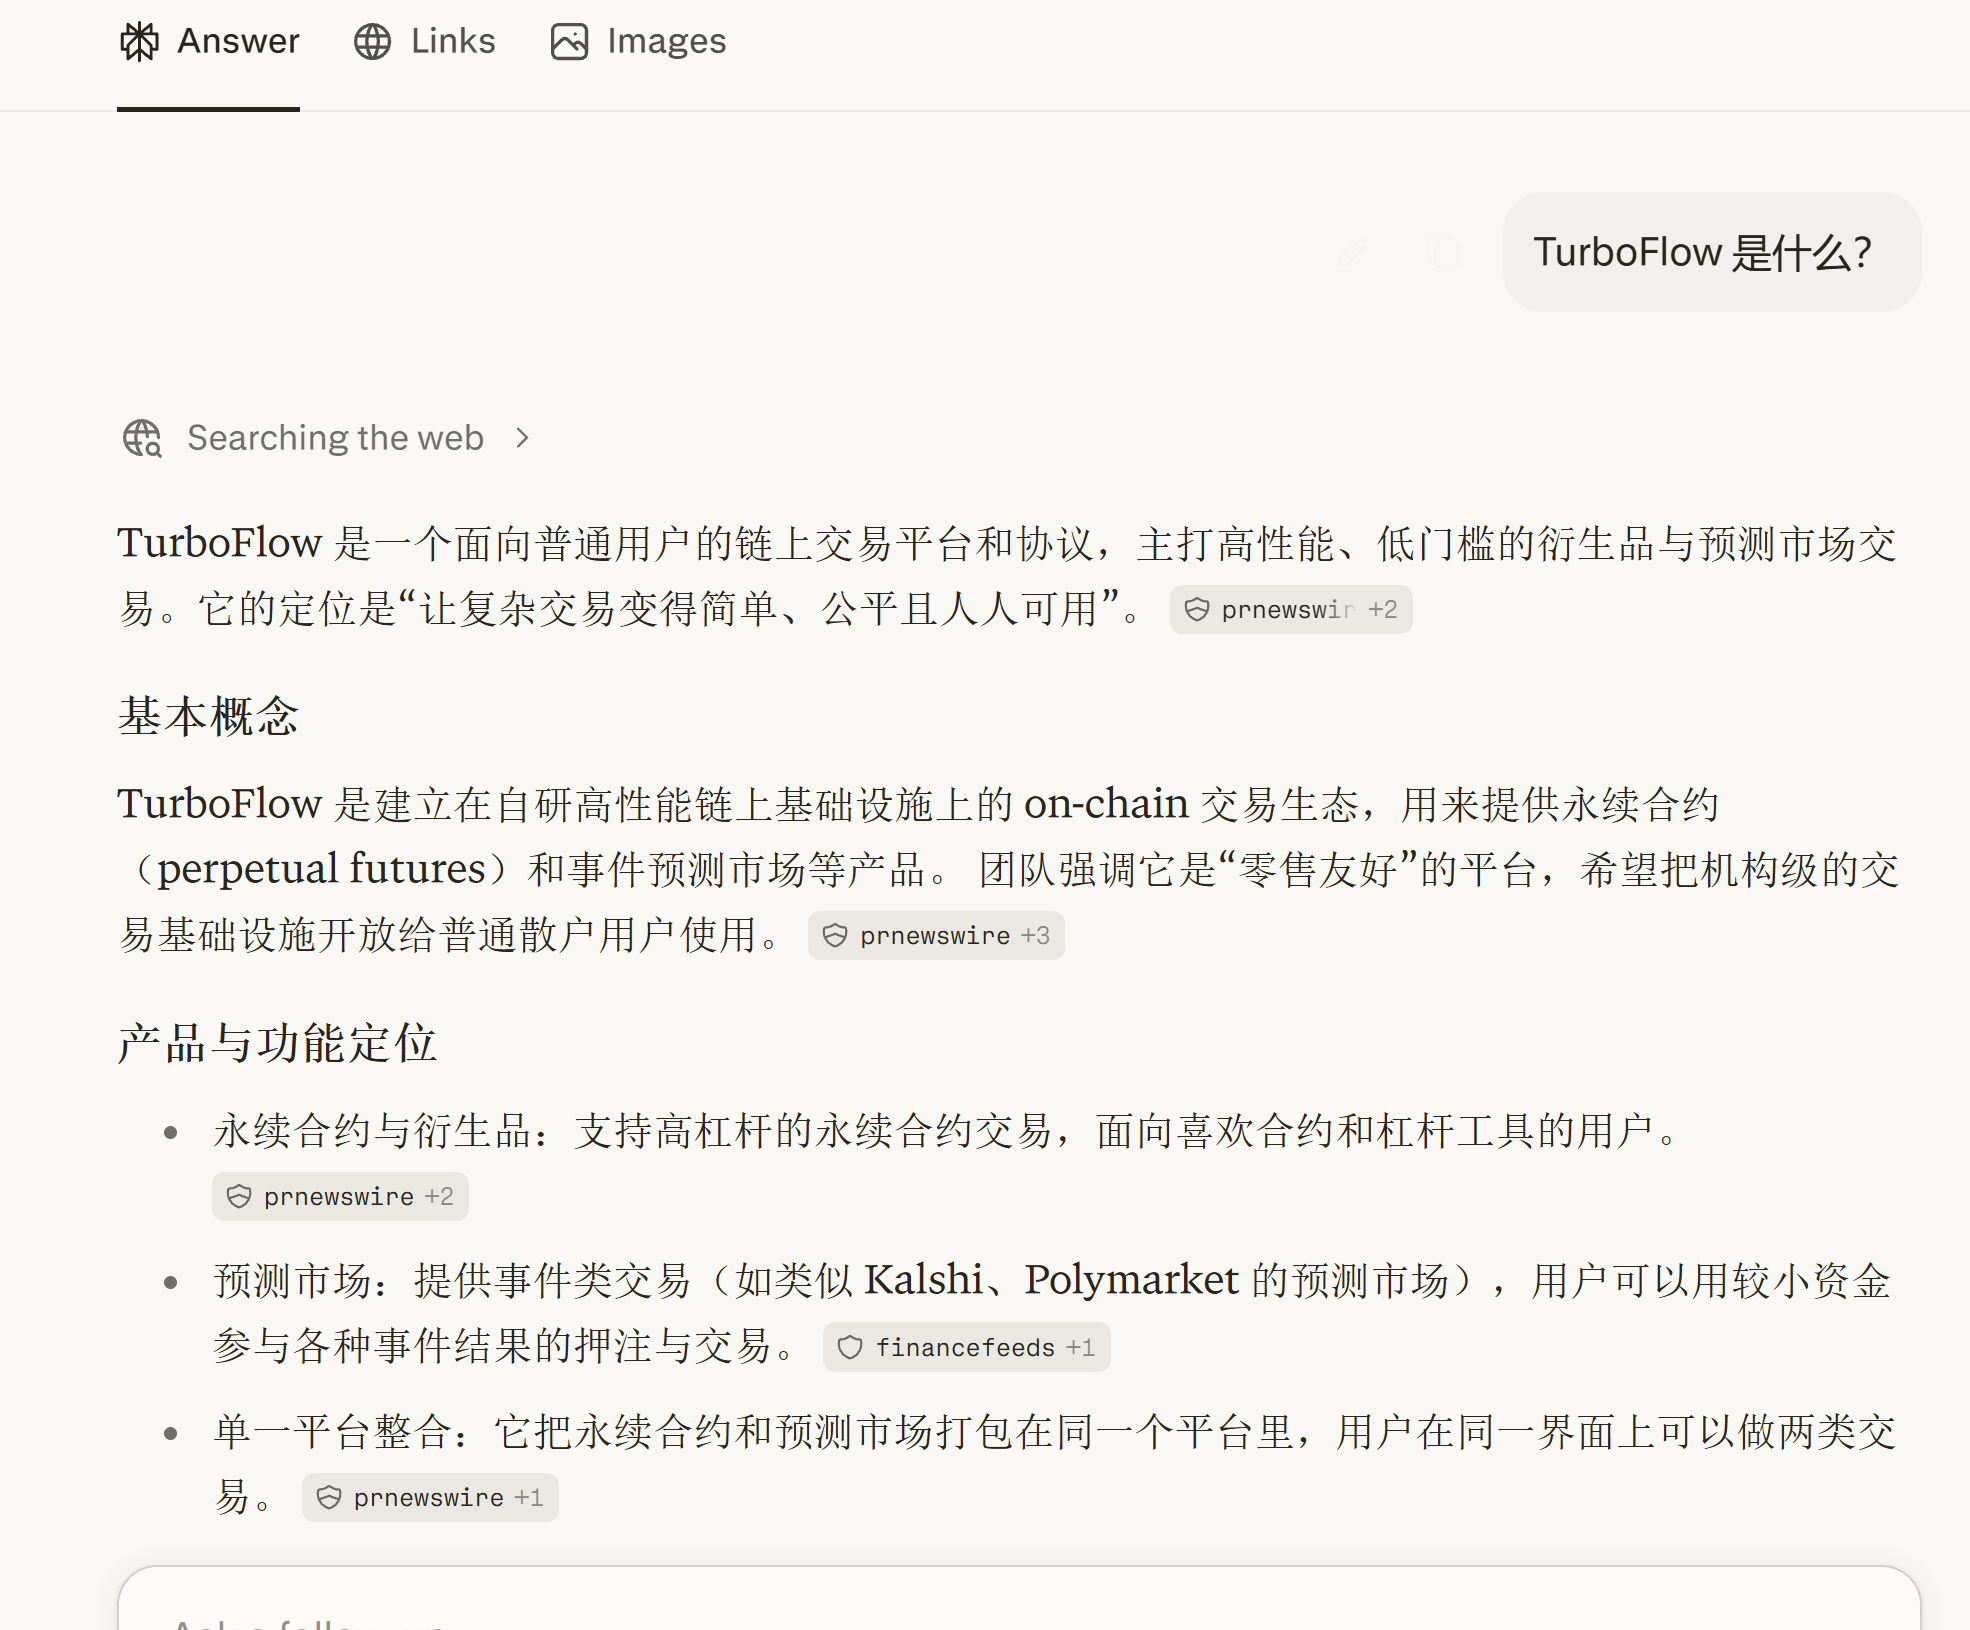Open prnewswire +2 citation under 永续合约 bullet

(x=340, y=1197)
